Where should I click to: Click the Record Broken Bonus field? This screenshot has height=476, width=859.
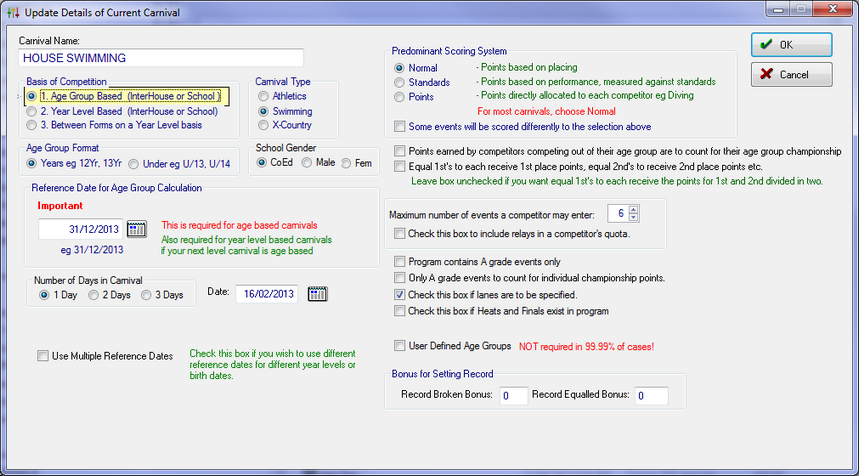tap(513, 395)
